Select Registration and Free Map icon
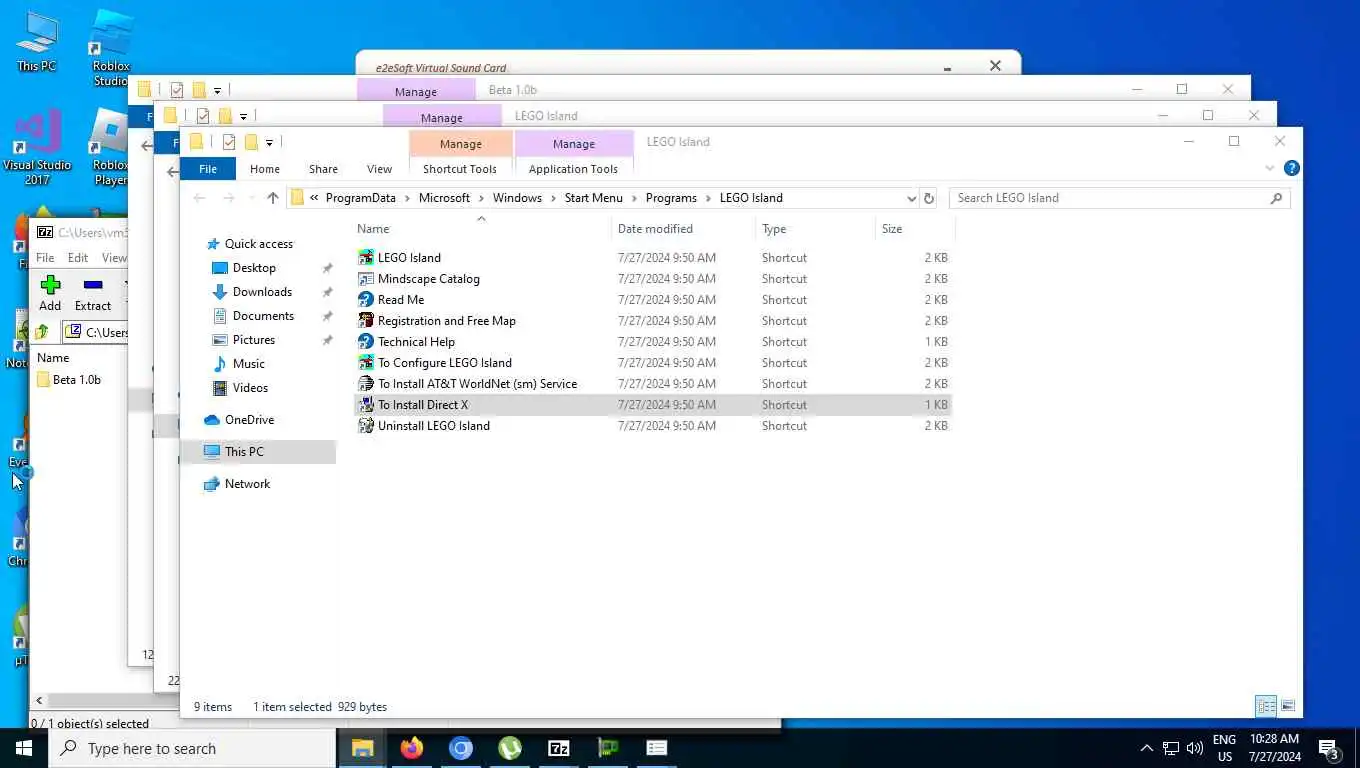Image resolution: width=1360 pixels, height=768 pixels. pos(366,321)
